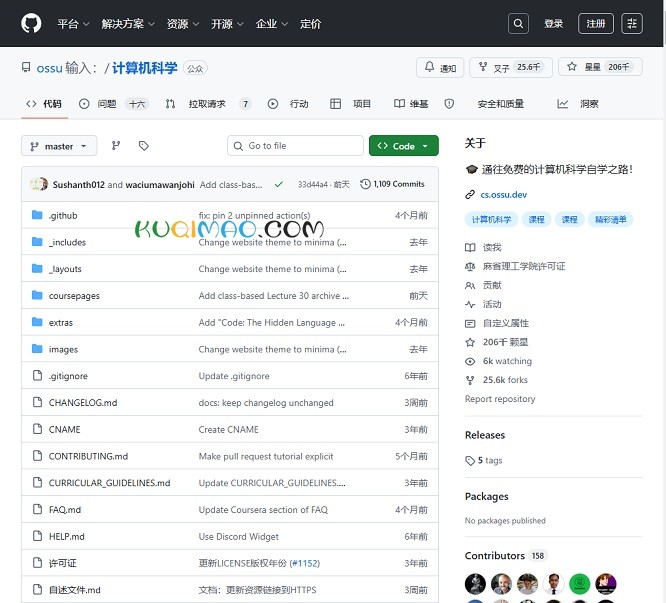
Task: Switch to the 安全和质量 tab
Action: tap(484, 104)
